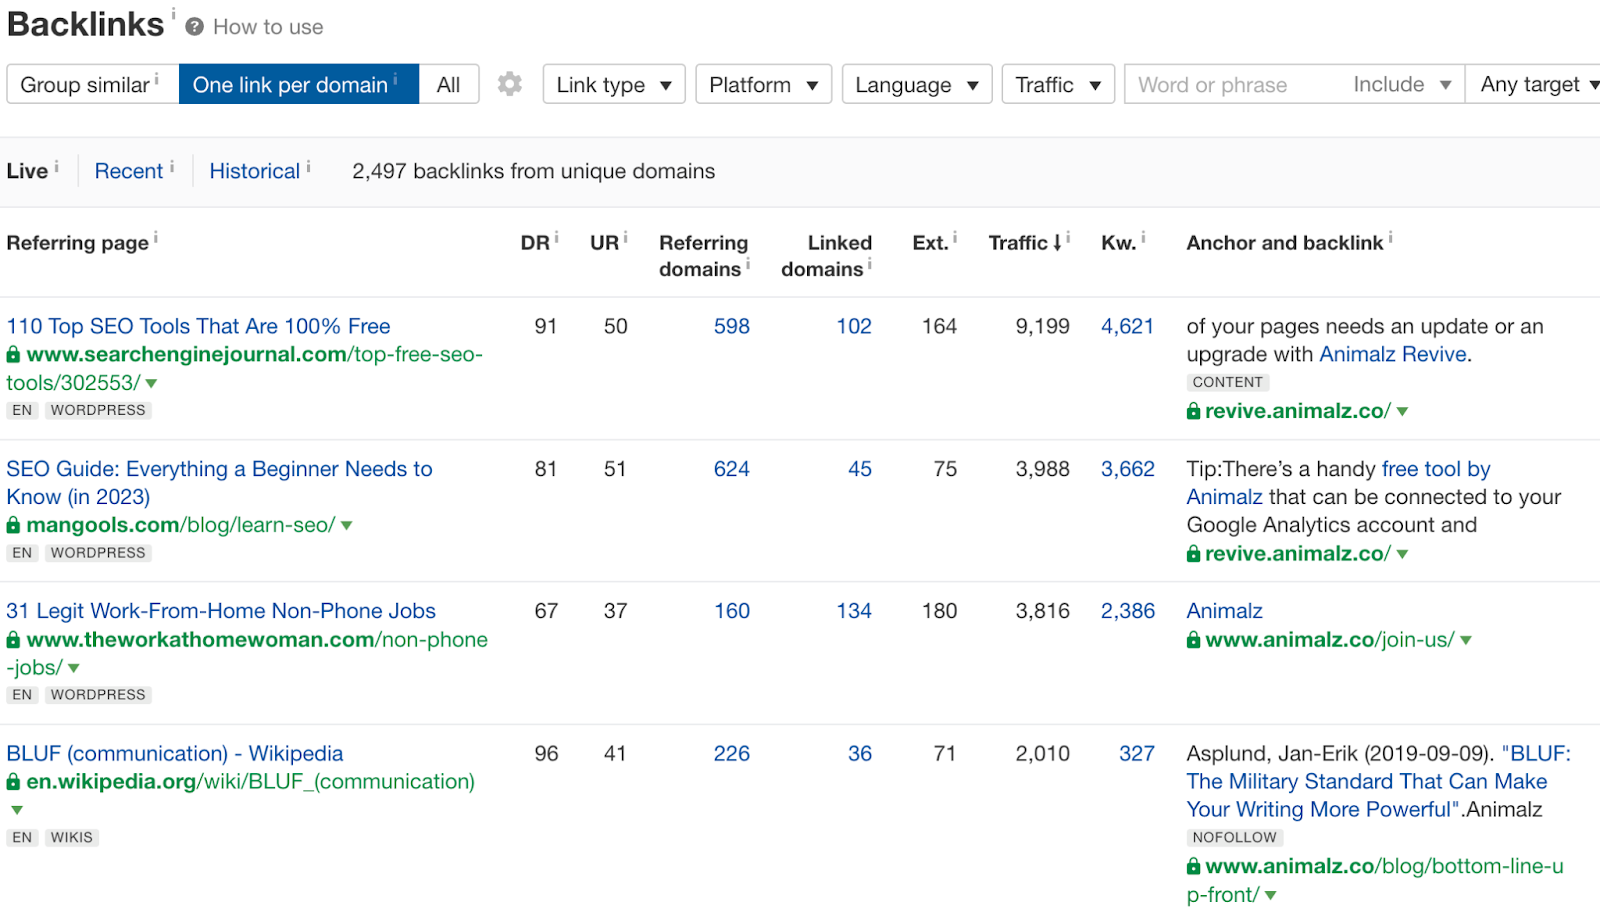Click the info icon beside Kw. column

1143,238
